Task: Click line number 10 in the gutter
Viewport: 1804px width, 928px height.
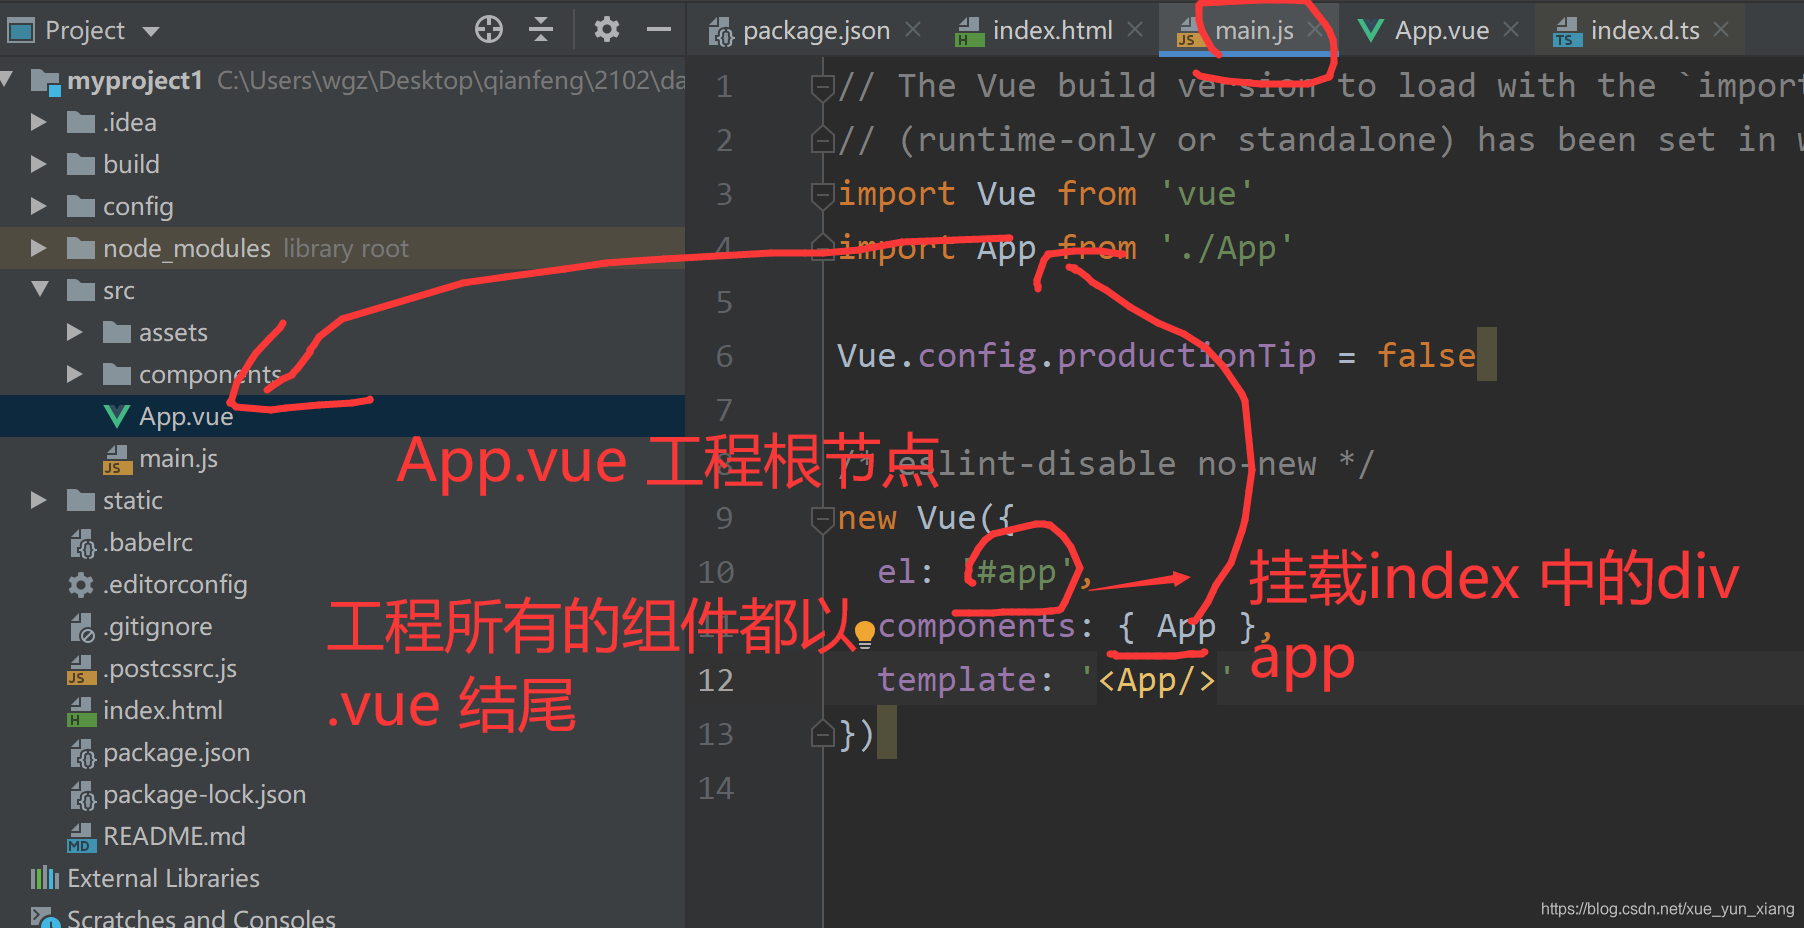Action: [x=715, y=571]
